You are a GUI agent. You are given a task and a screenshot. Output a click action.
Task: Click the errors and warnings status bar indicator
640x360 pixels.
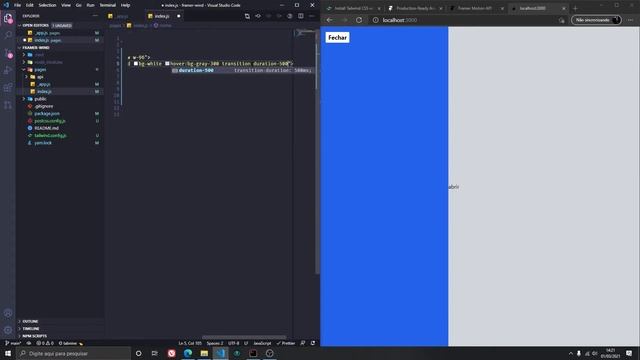tap(45, 343)
